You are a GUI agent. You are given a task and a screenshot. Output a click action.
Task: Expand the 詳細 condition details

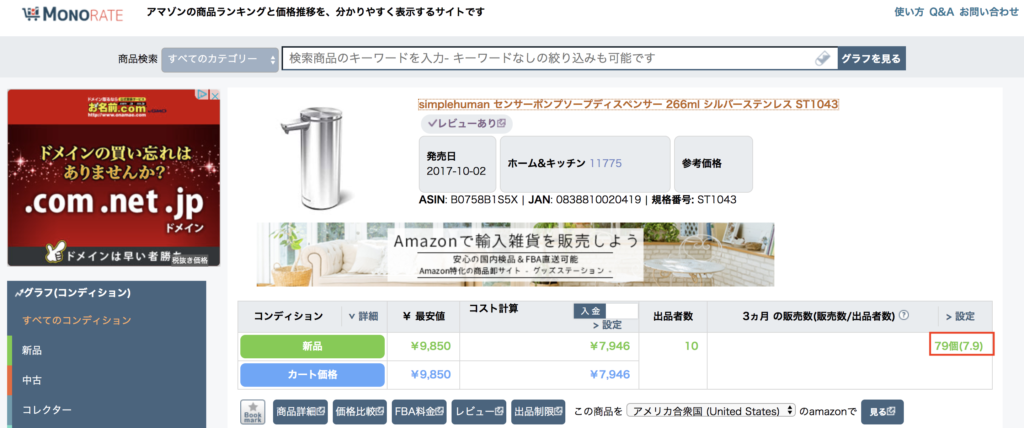(x=363, y=316)
